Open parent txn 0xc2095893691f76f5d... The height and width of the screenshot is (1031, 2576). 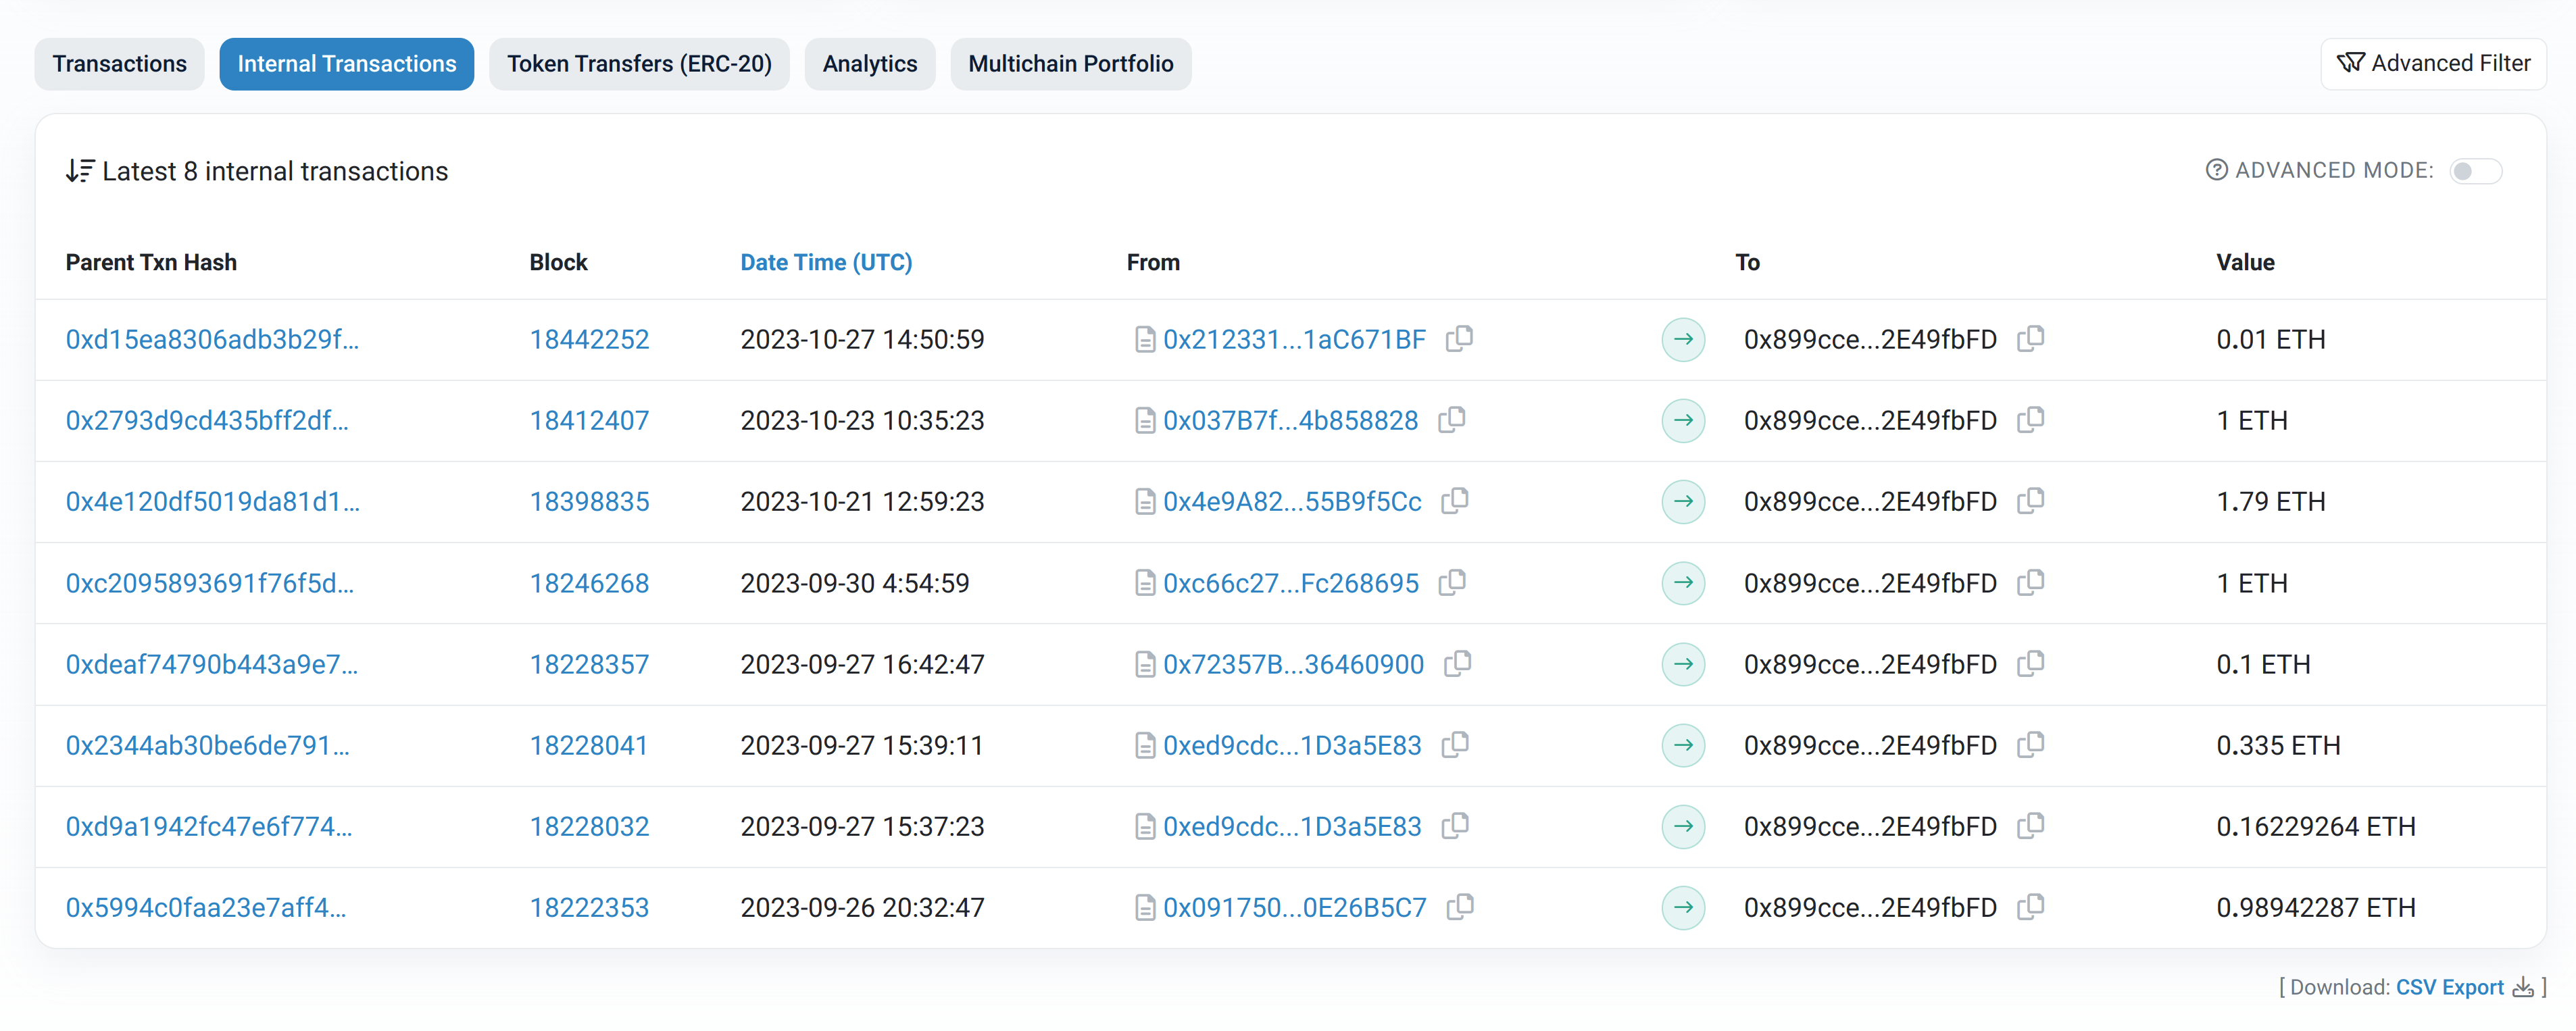click(210, 583)
